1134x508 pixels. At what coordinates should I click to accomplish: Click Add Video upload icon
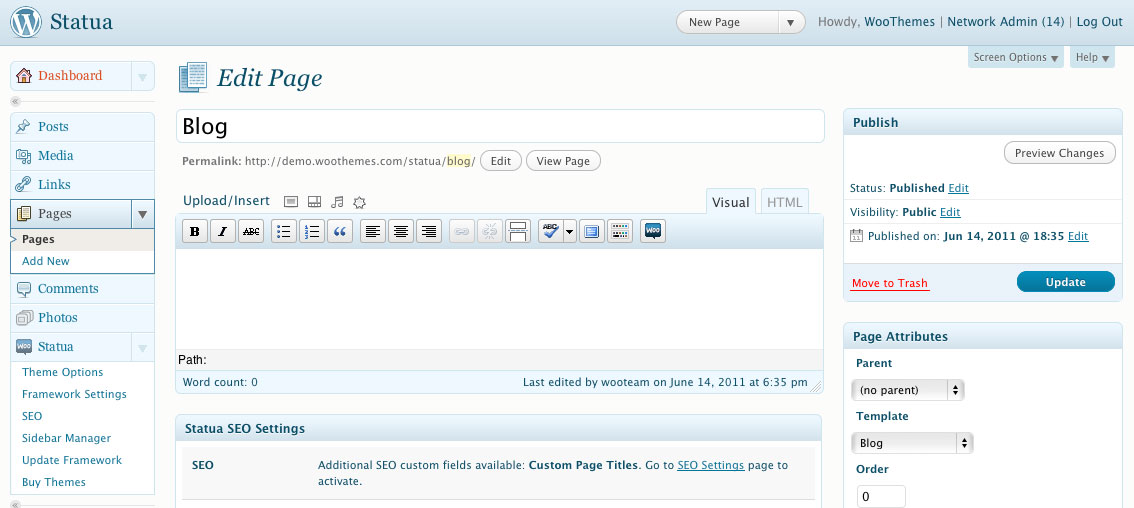[314, 202]
